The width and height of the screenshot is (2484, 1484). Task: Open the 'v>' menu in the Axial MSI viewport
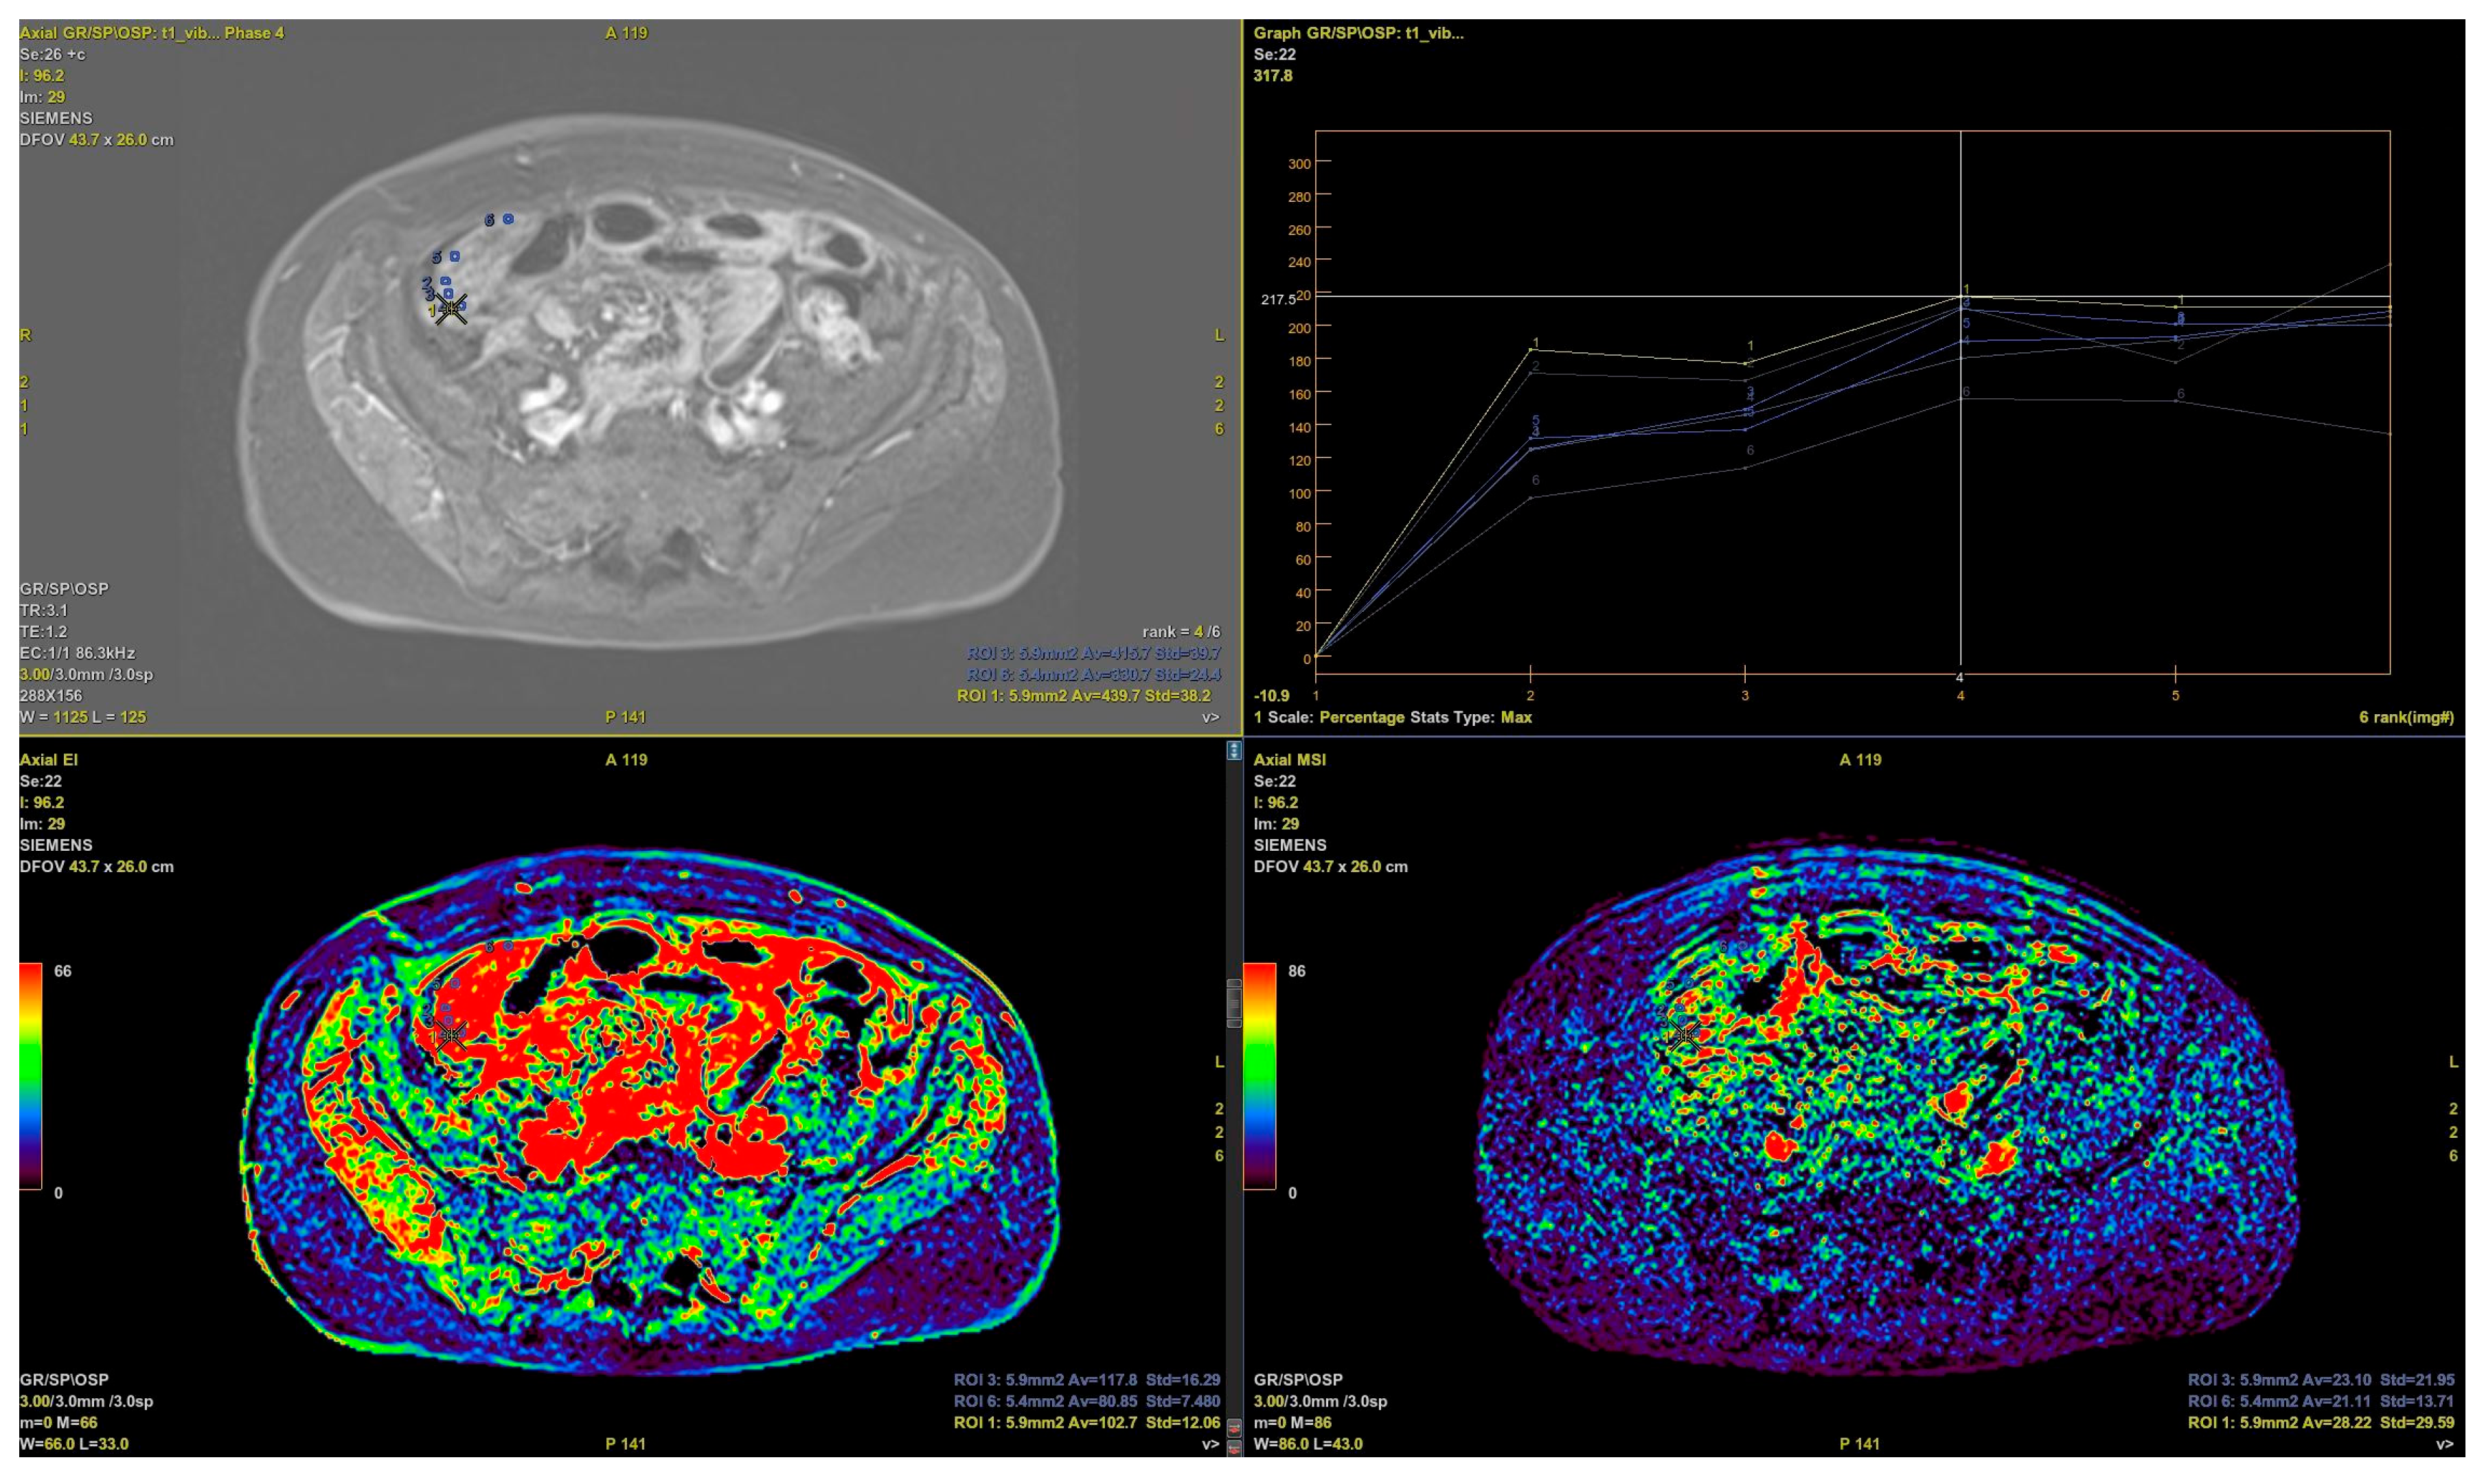[x=2444, y=1444]
